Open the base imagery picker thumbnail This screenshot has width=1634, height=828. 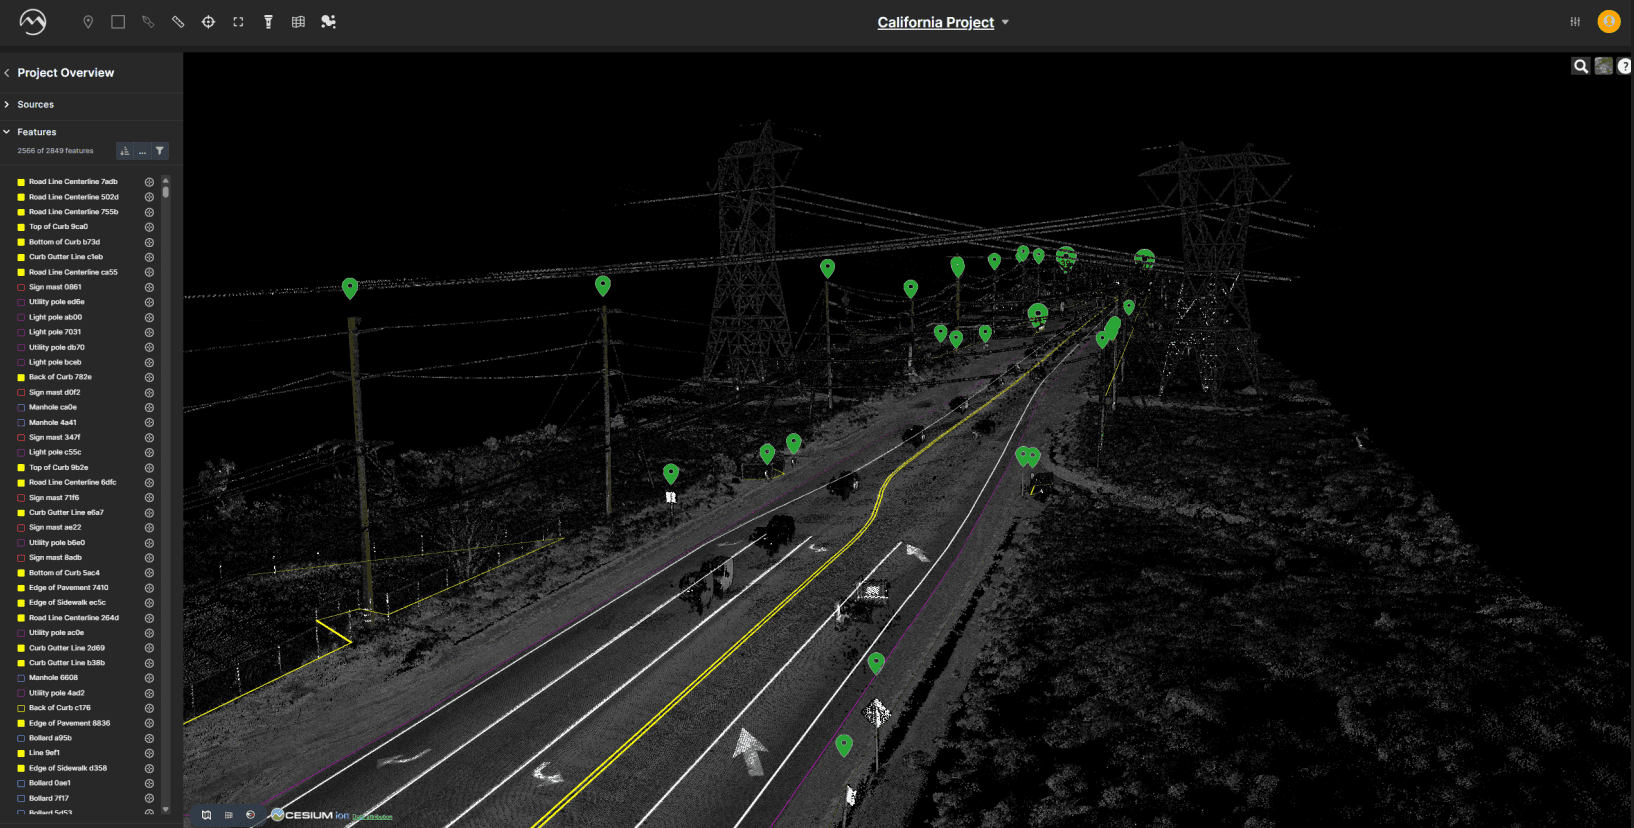1604,66
